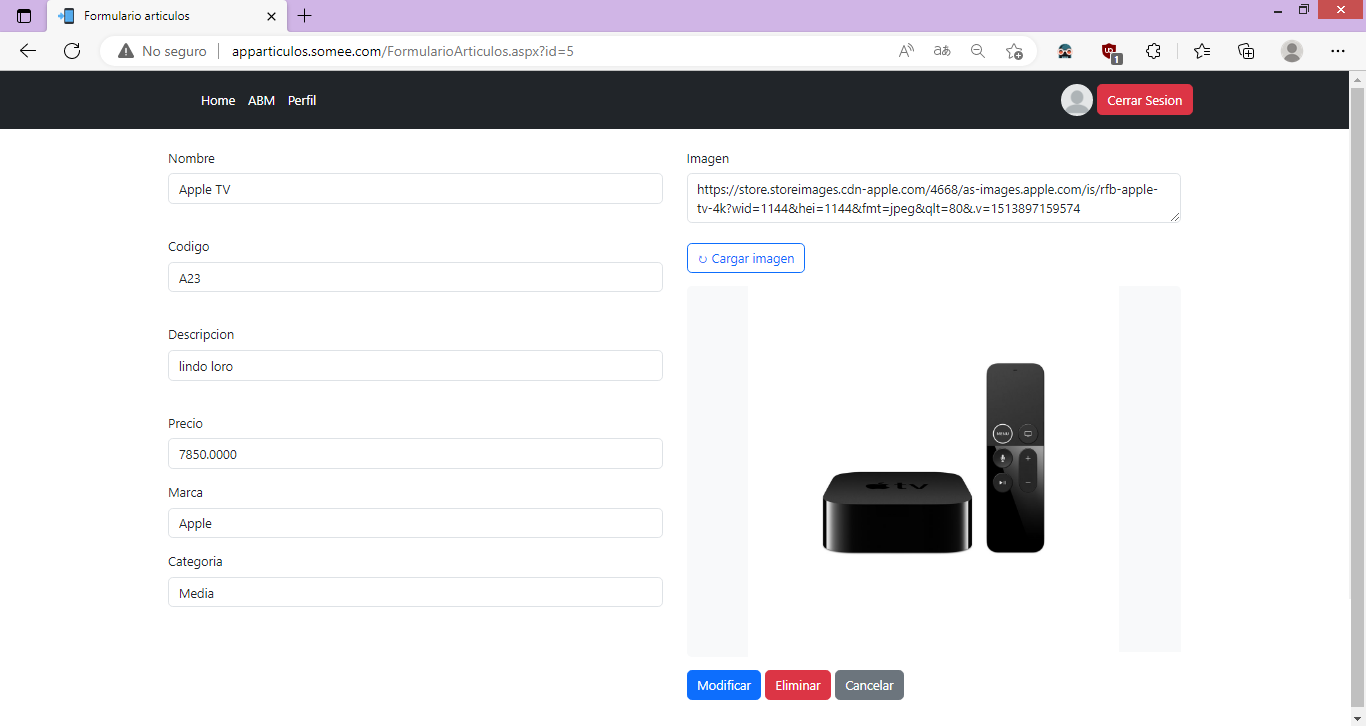
Task: Open the Perfil navbar link
Action: tap(302, 100)
